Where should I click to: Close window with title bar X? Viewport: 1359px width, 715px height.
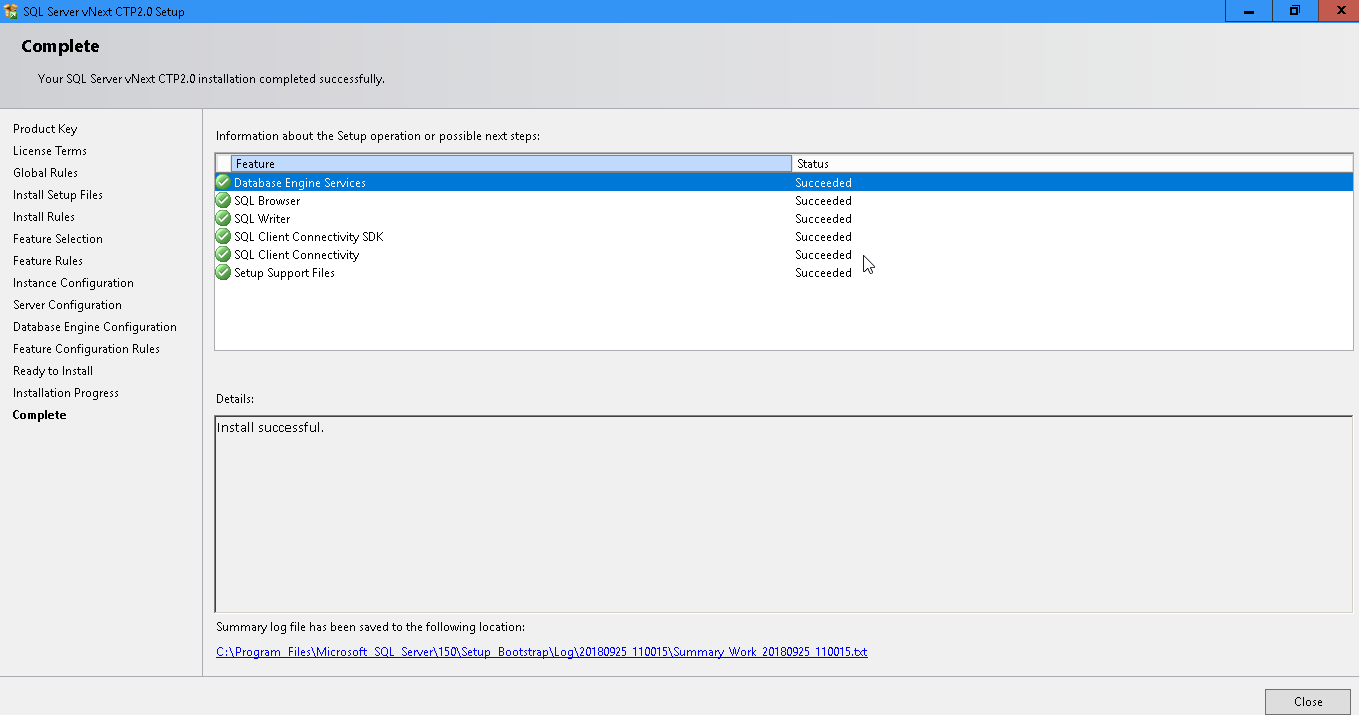pos(1338,10)
